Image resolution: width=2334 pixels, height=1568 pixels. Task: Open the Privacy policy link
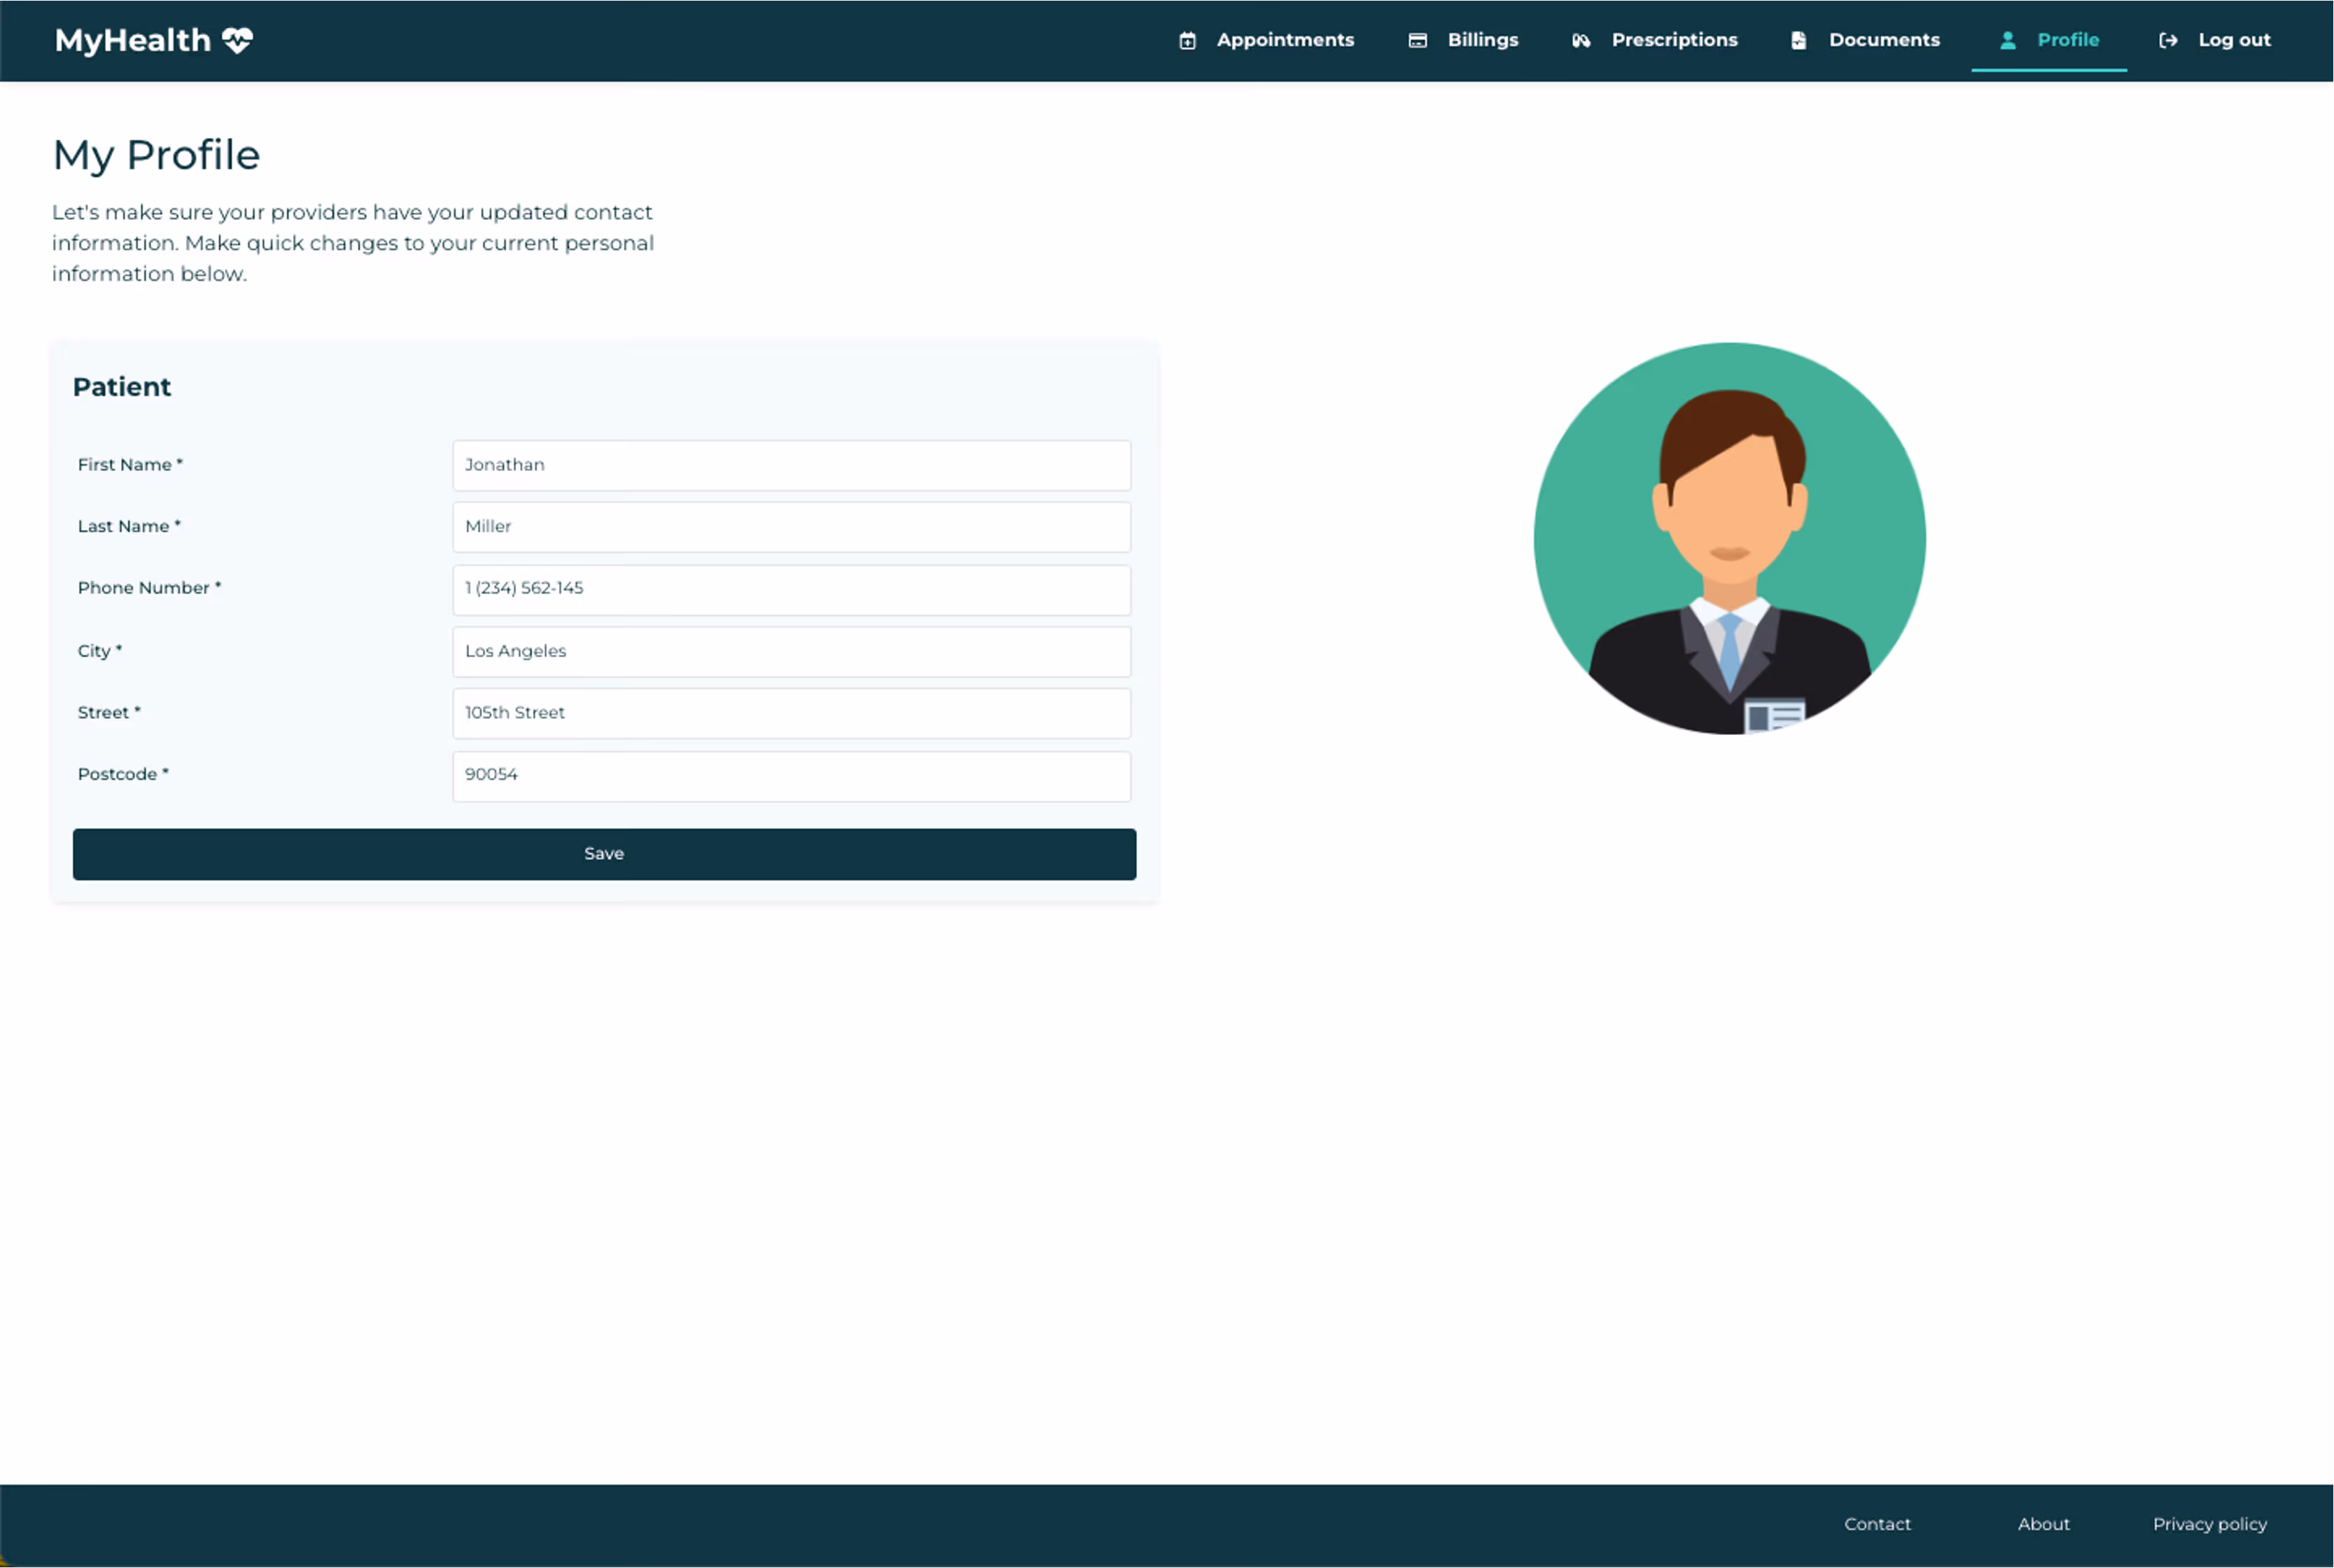tap(2208, 1524)
